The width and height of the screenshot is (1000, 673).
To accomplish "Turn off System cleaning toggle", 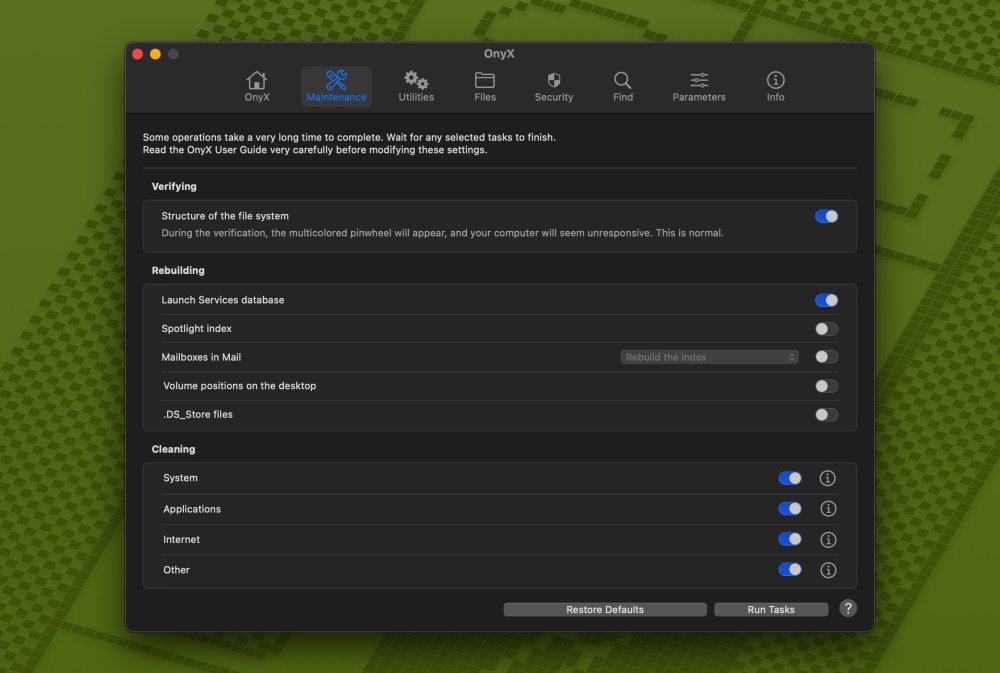I will coord(790,478).
